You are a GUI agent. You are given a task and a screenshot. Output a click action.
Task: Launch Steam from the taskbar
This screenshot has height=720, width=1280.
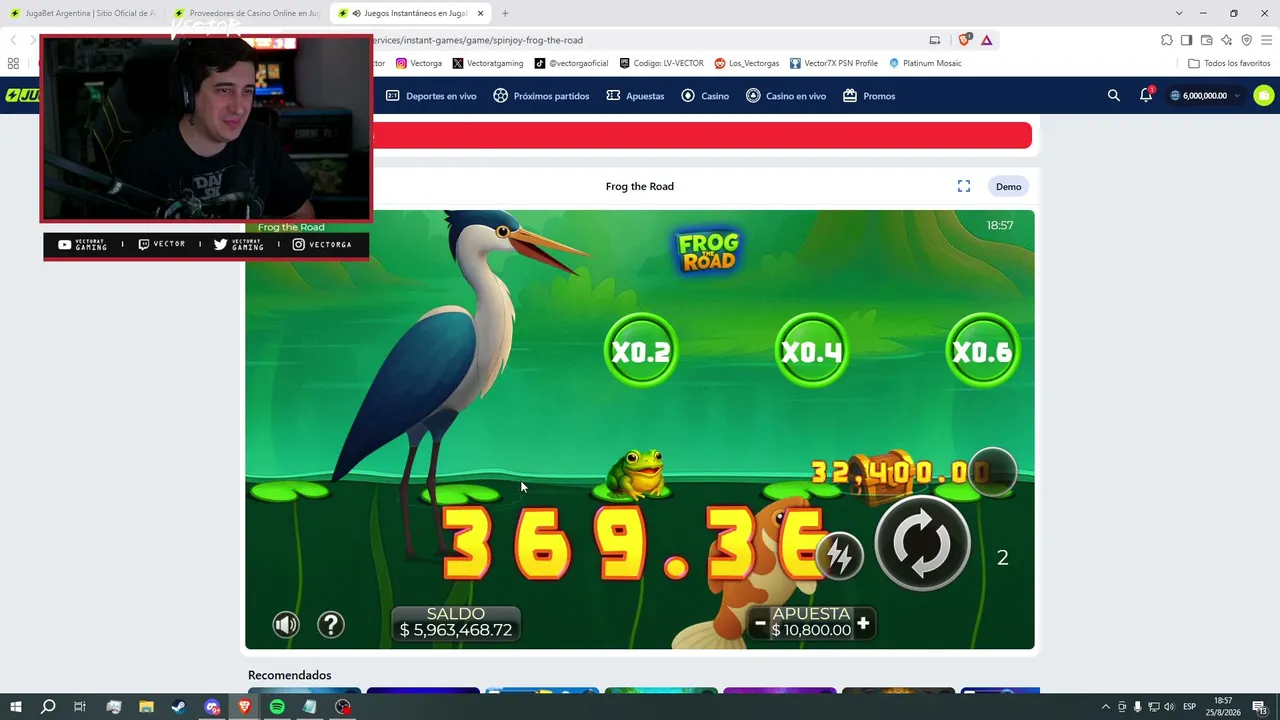tap(179, 707)
